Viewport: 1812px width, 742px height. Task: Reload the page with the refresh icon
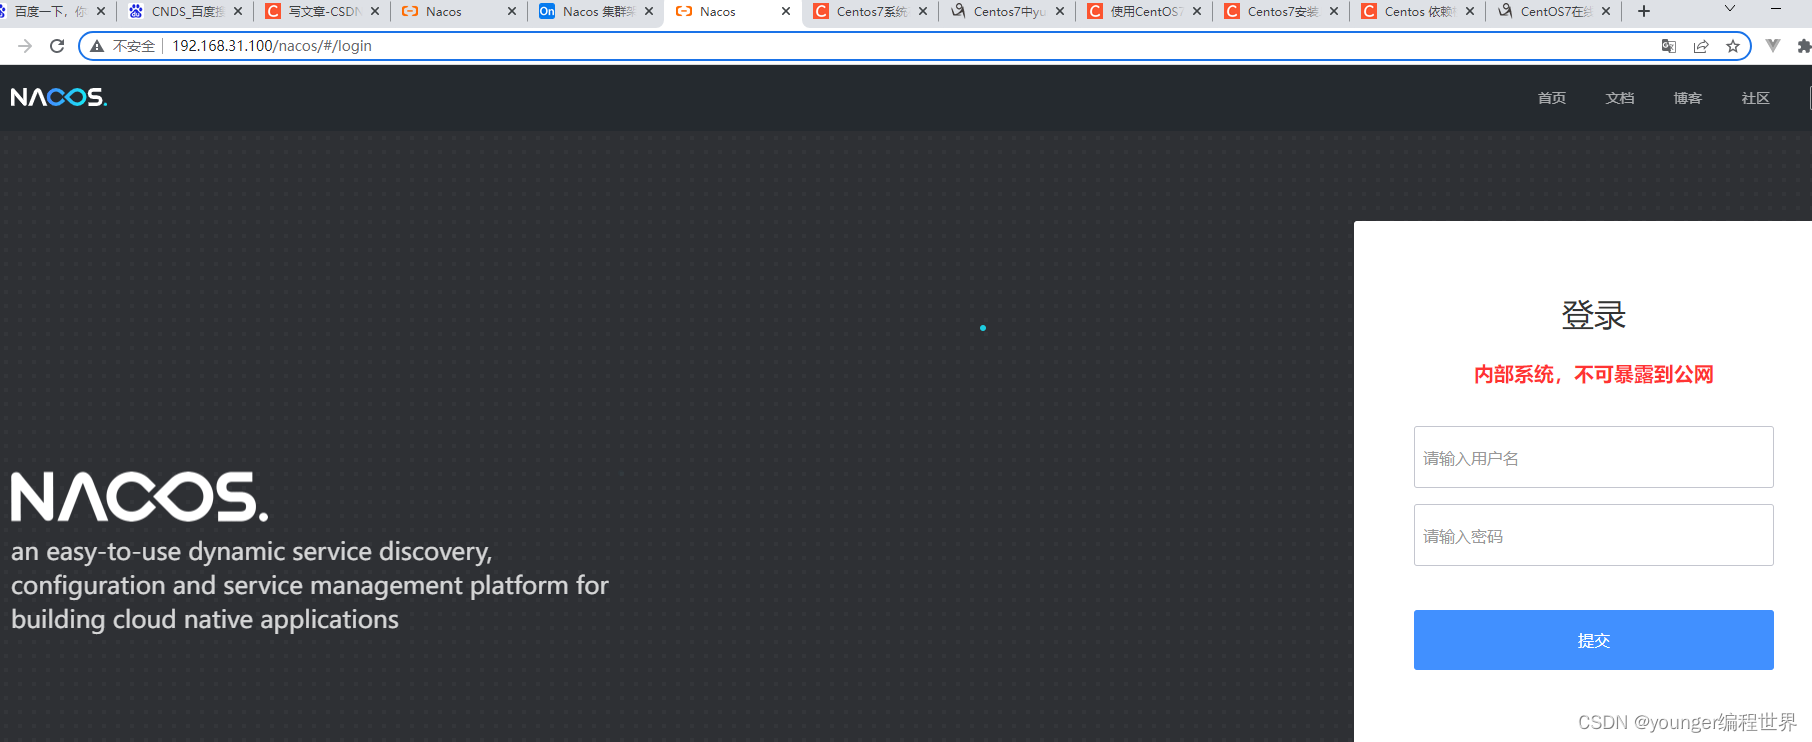57,46
